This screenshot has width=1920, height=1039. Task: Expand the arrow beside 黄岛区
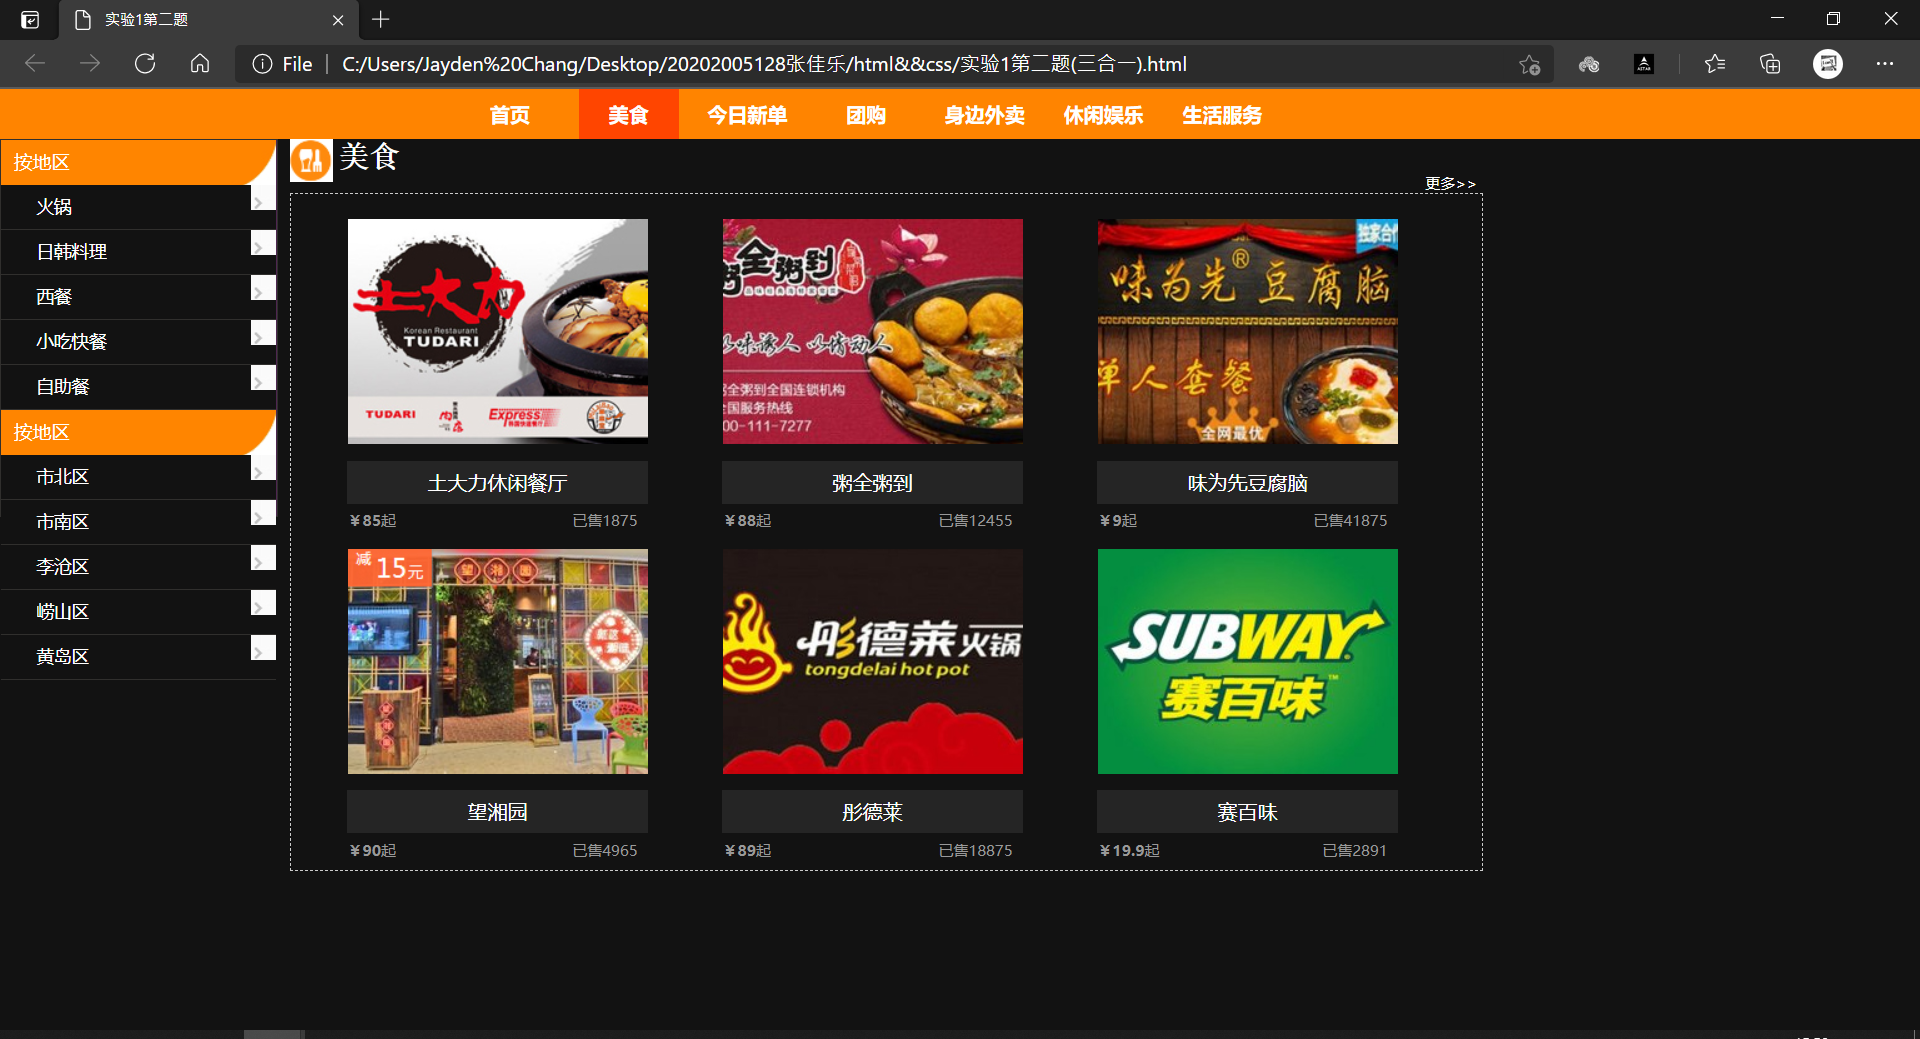coord(263,648)
